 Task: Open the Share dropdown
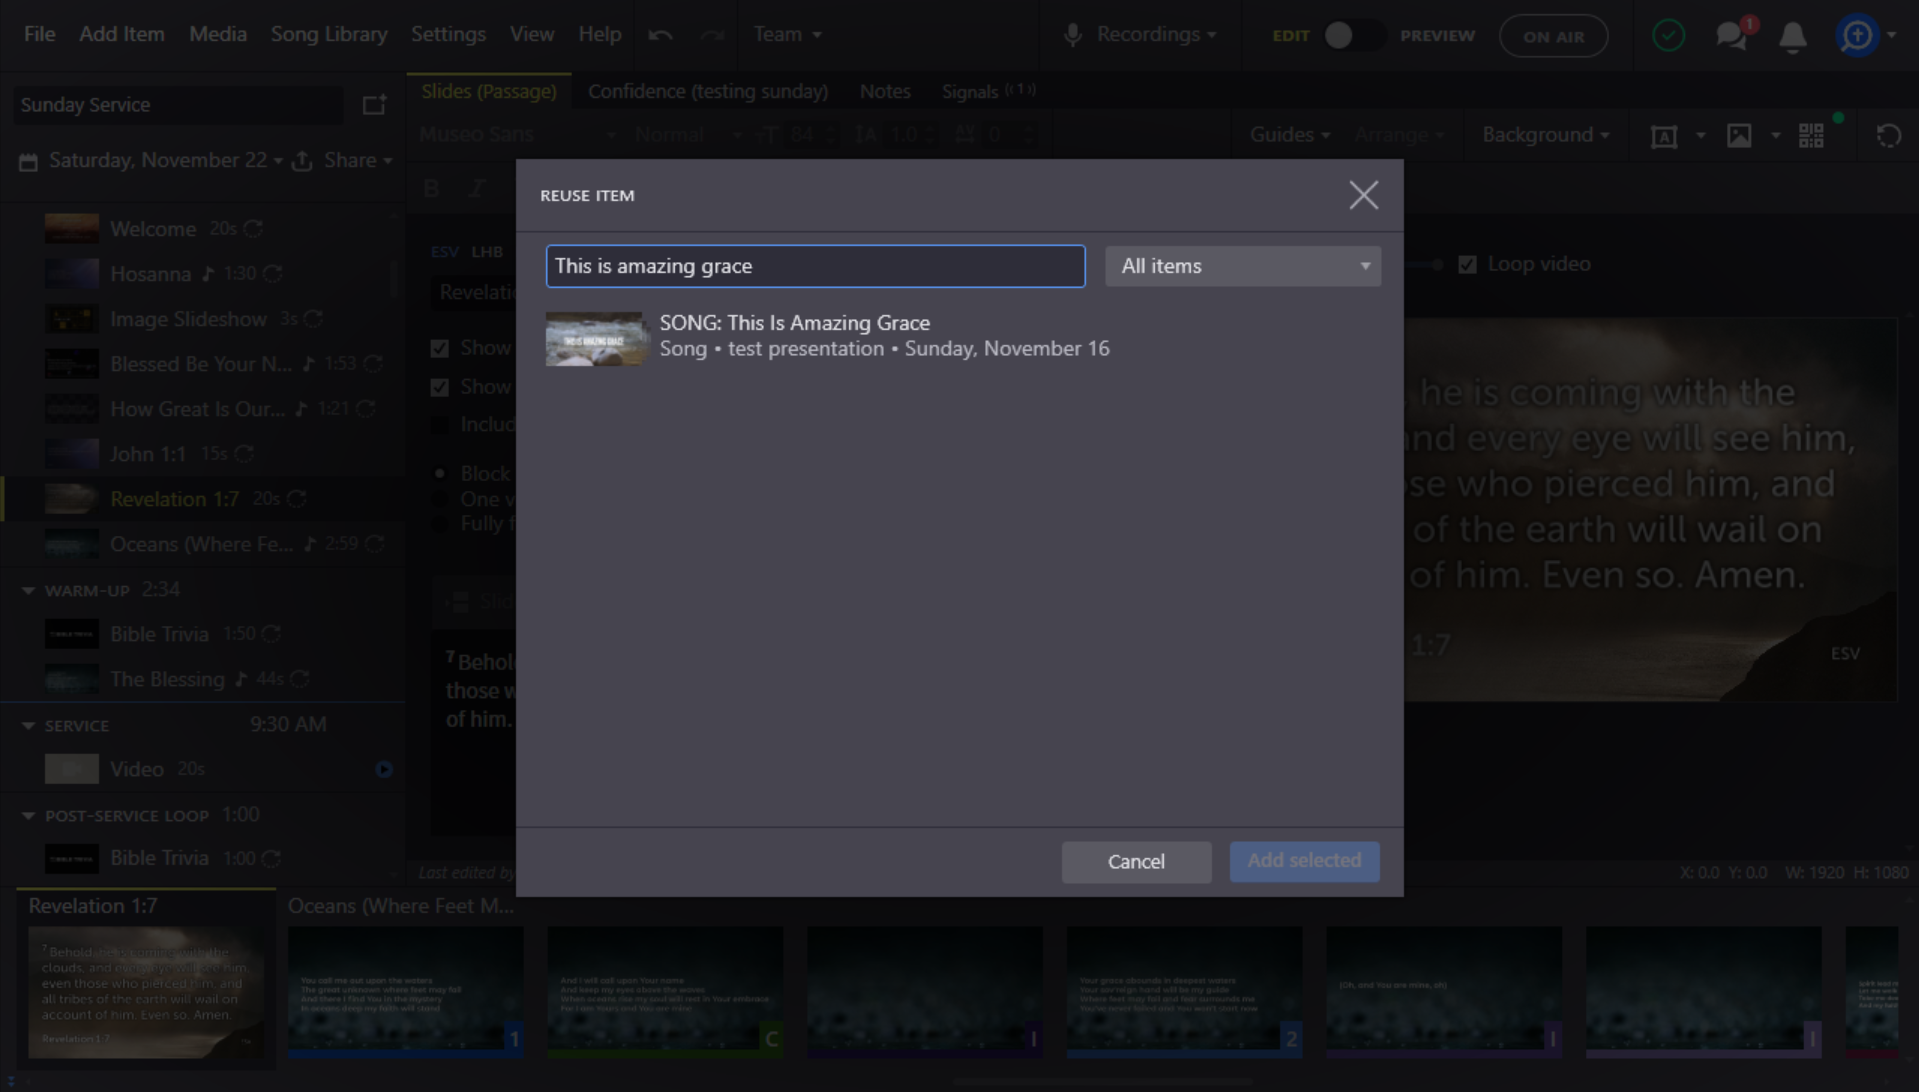click(357, 160)
